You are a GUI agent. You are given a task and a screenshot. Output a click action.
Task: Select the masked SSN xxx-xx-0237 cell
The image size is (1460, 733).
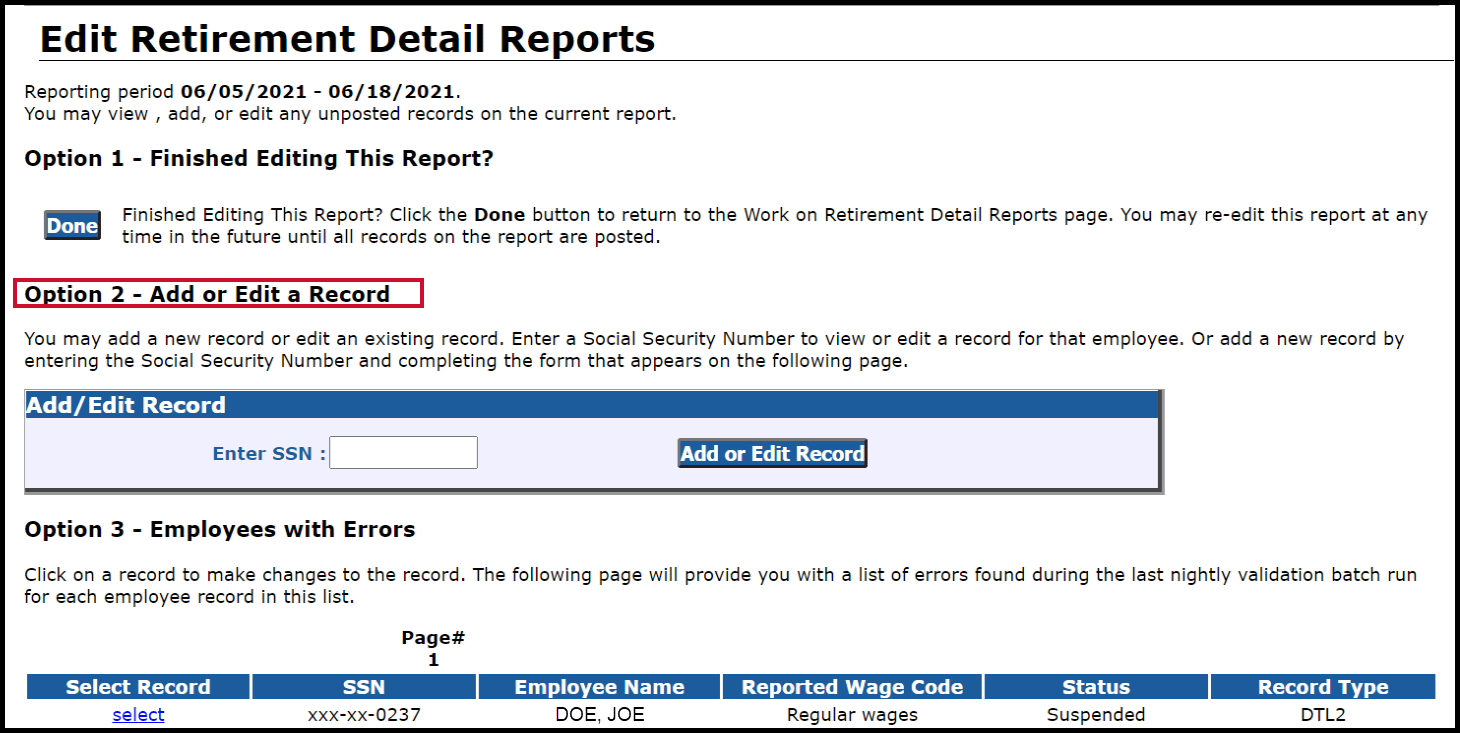364,714
